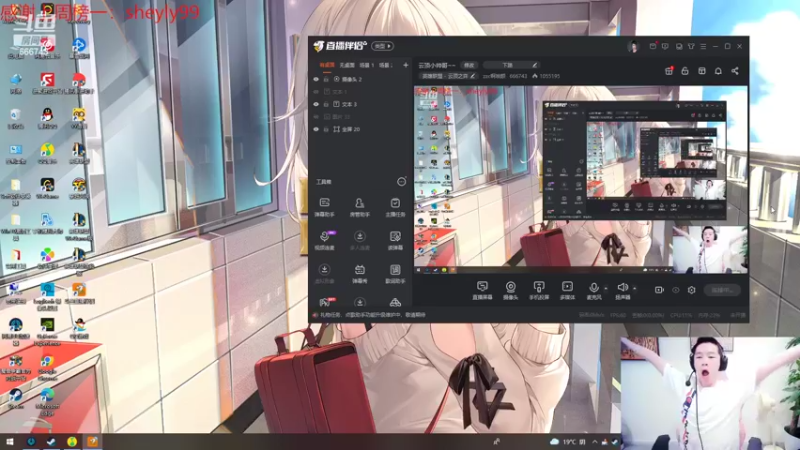
Task: Add 摄像头 camera source
Action: [x=510, y=290]
